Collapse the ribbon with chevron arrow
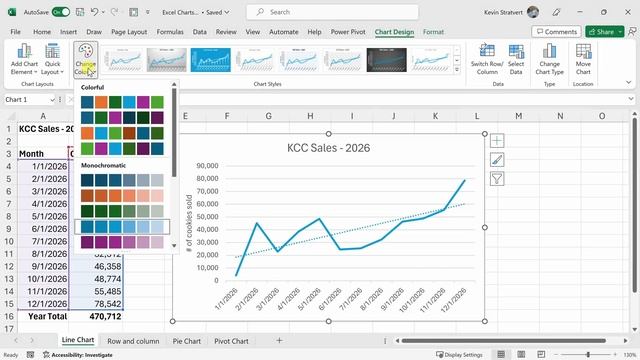 click(629, 82)
